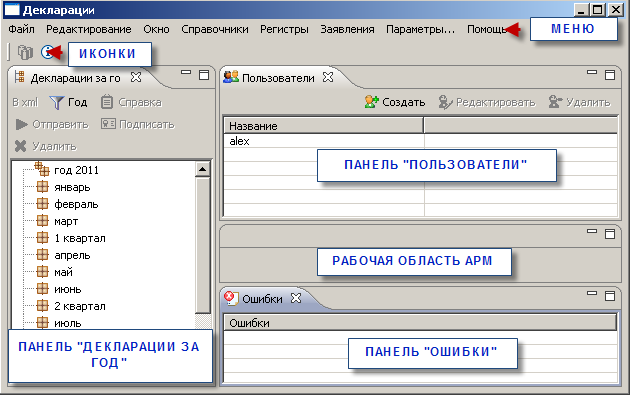Open the Справочники menu
The height and width of the screenshot is (395, 630).
tap(215, 29)
